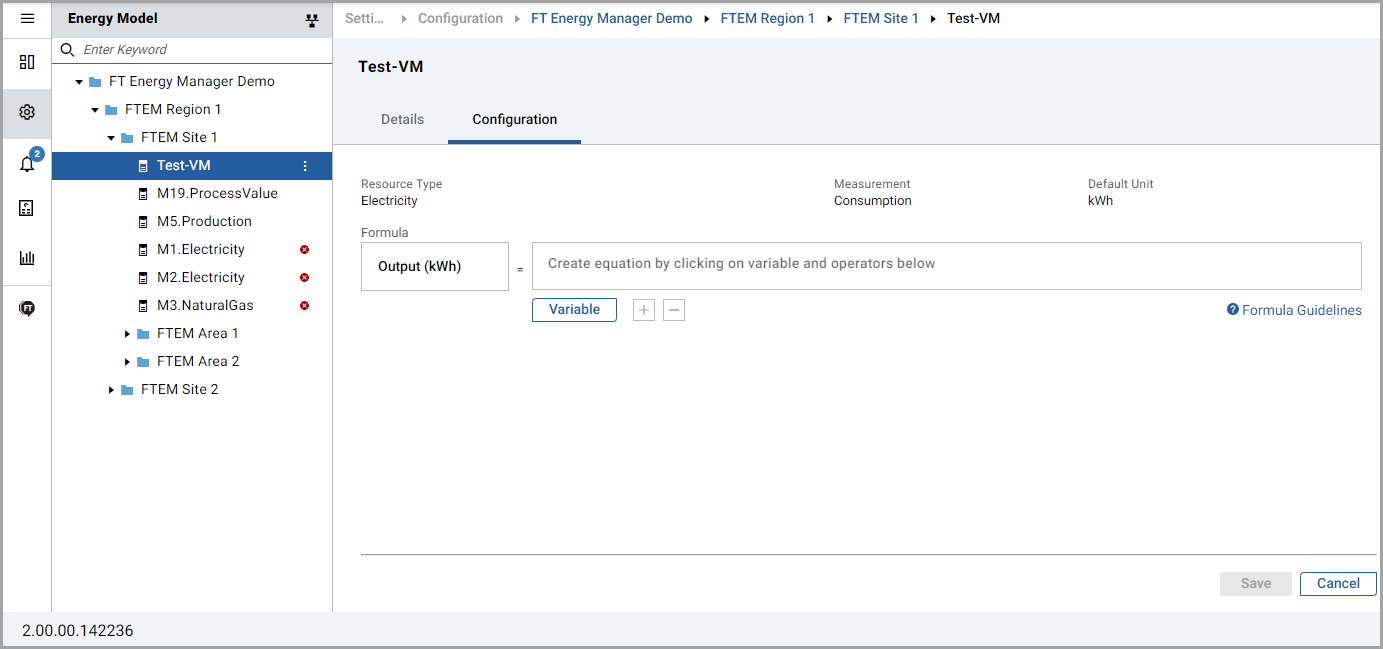Open the hamburger navigation menu

pos(27,18)
